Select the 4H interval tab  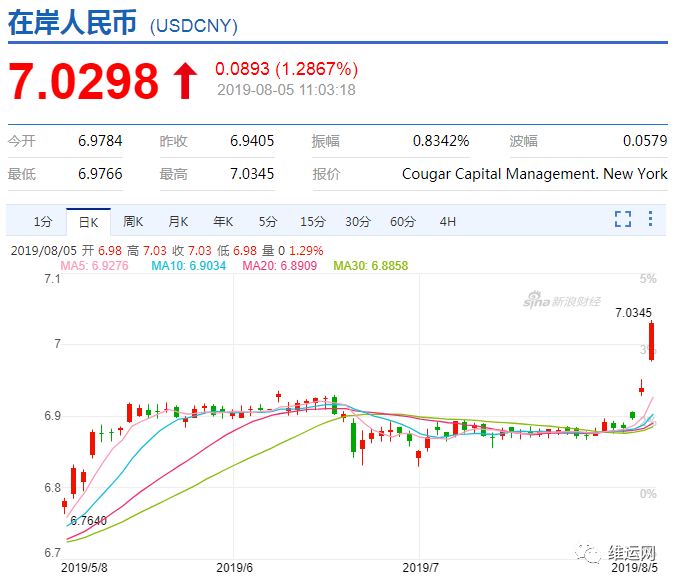pos(447,222)
